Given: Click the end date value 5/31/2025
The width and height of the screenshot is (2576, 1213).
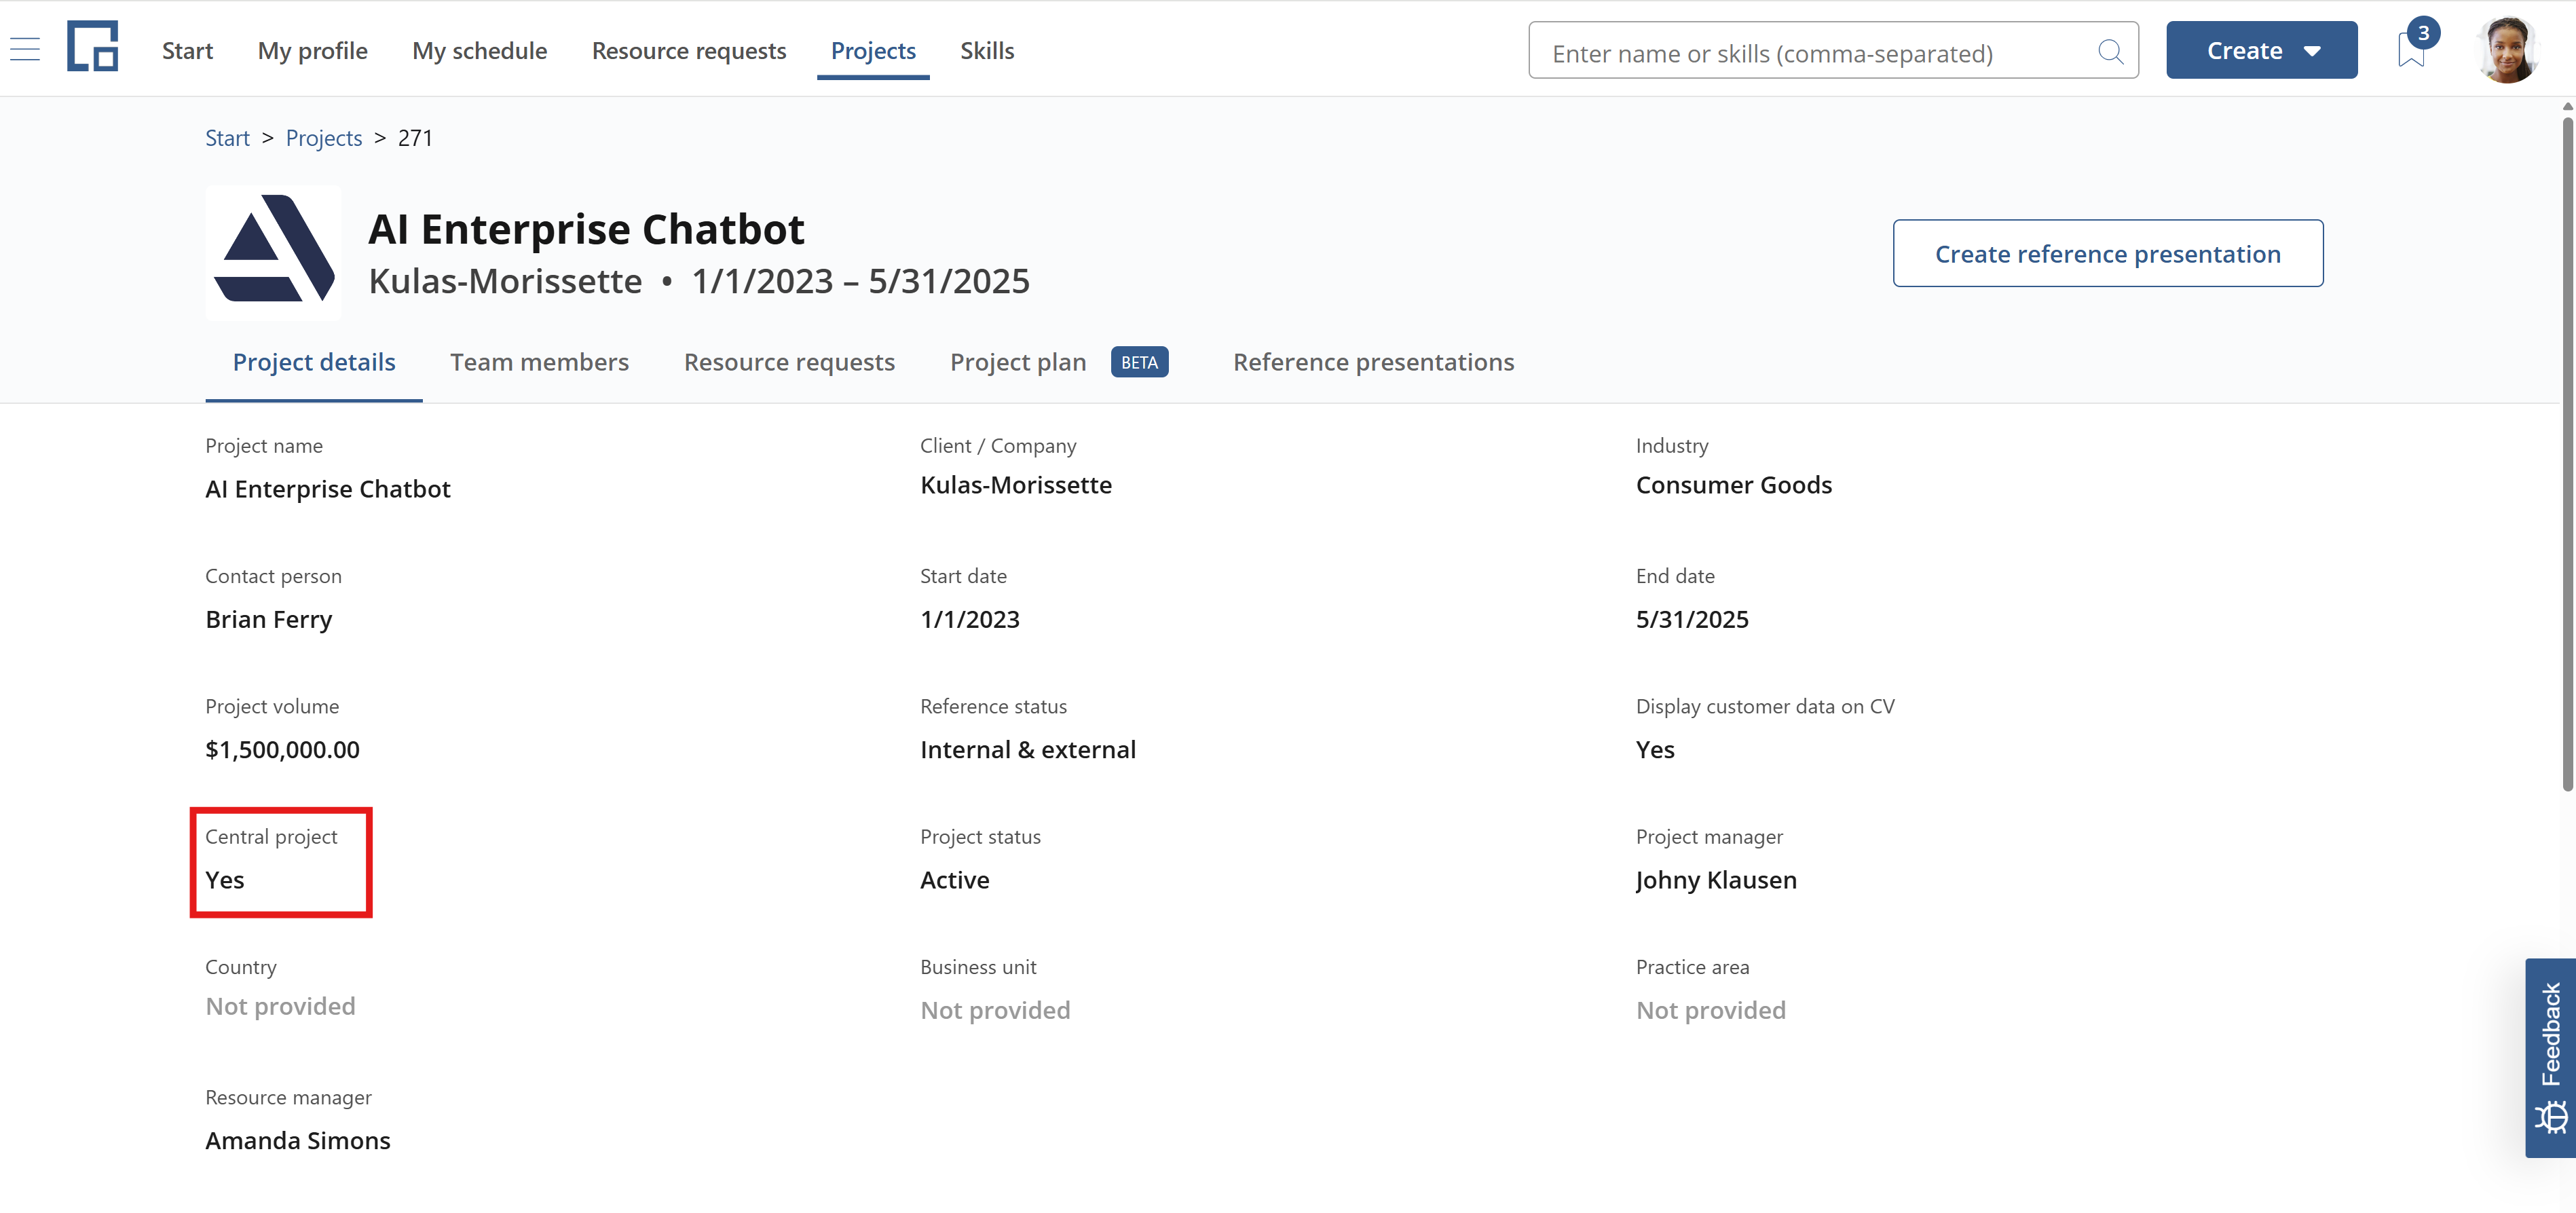Looking at the screenshot, I should pyautogui.click(x=1692, y=619).
